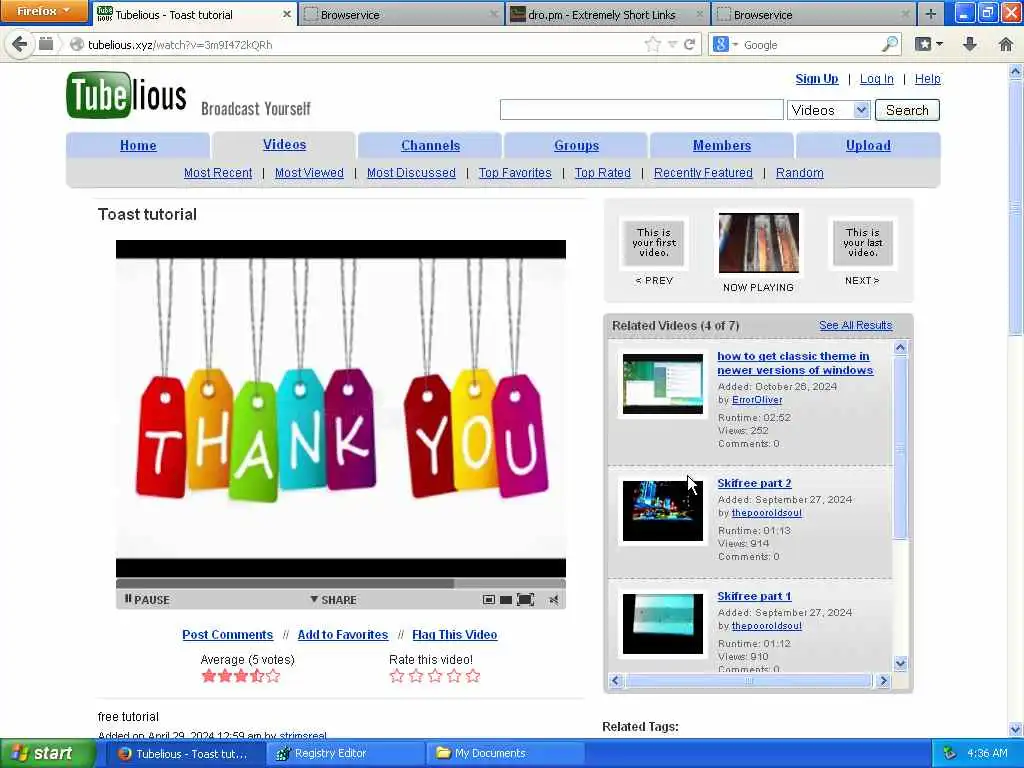This screenshot has width=1024, height=768.
Task: Enter fullscreen on the video player
Action: (525, 600)
